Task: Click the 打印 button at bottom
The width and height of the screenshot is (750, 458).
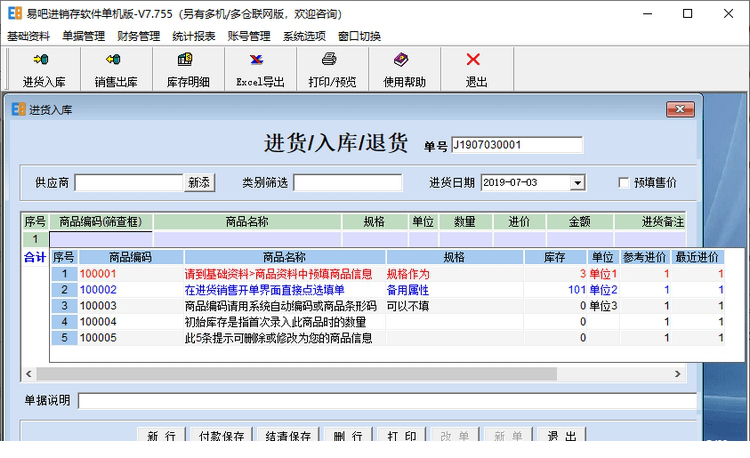Action: click(x=401, y=435)
